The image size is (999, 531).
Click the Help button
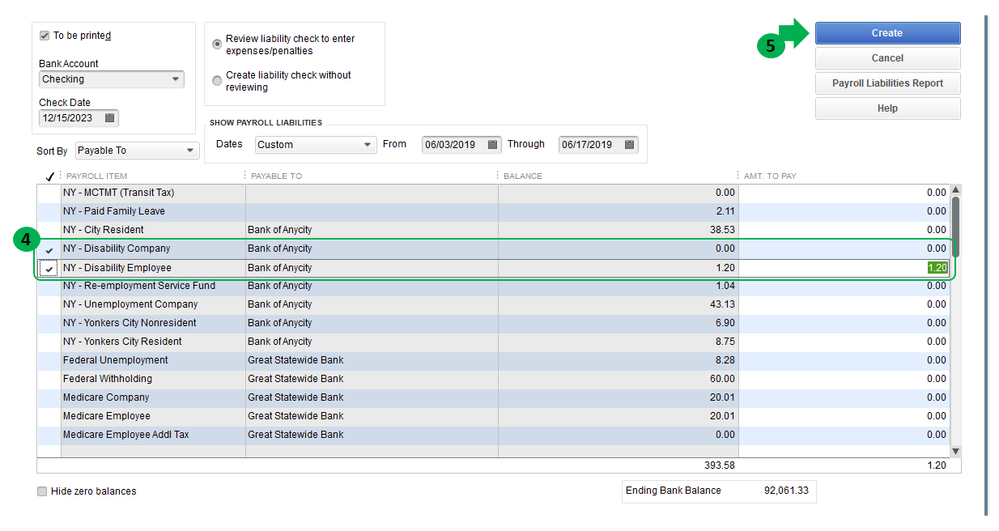(888, 108)
